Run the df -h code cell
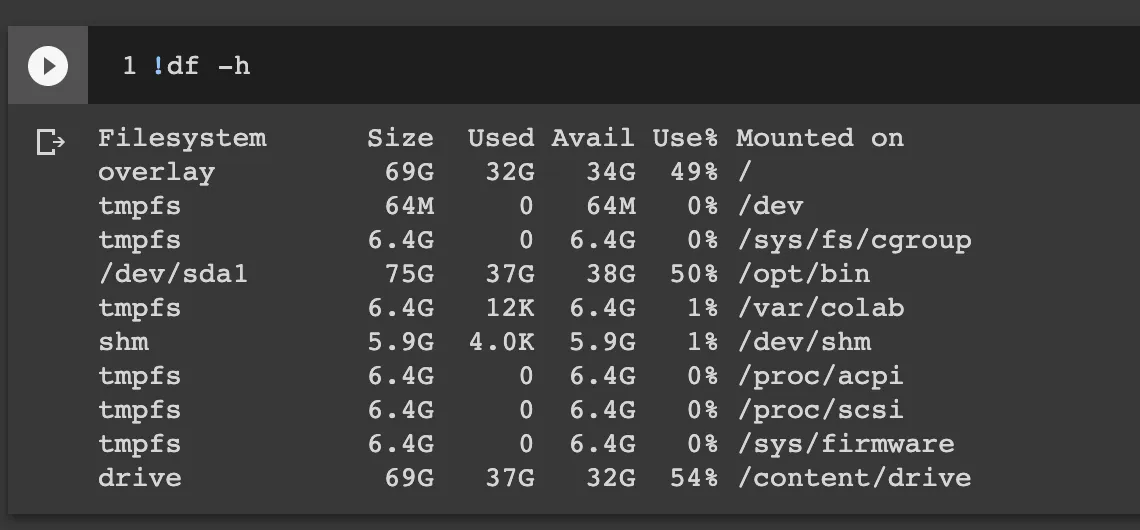Viewport: 1140px width, 530px height. click(x=48, y=67)
